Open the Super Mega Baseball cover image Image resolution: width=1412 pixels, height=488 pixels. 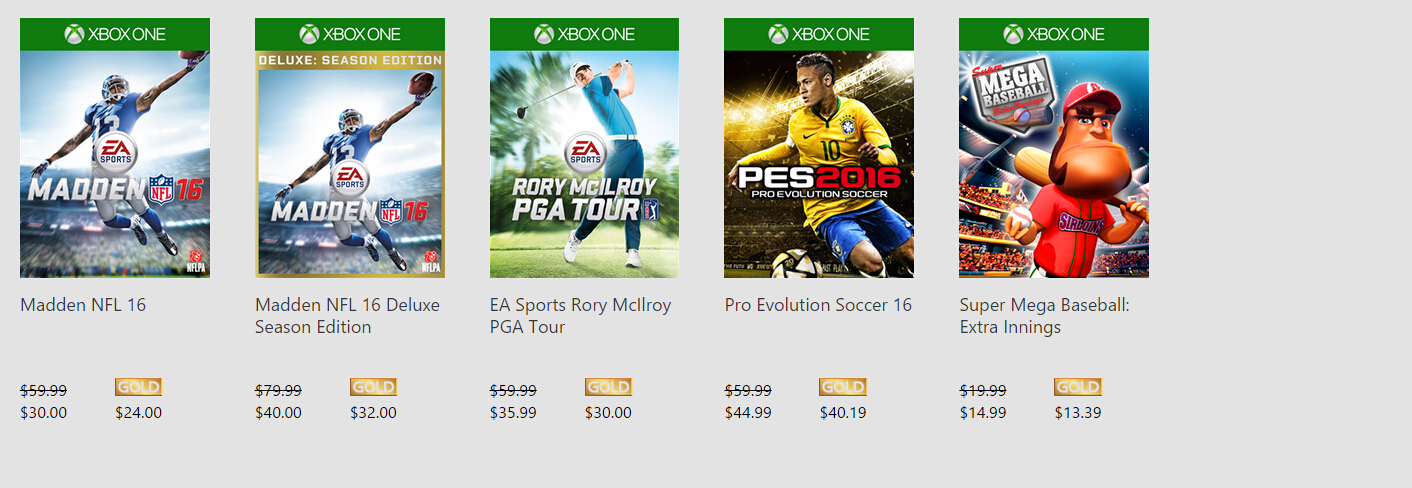click(x=1054, y=164)
